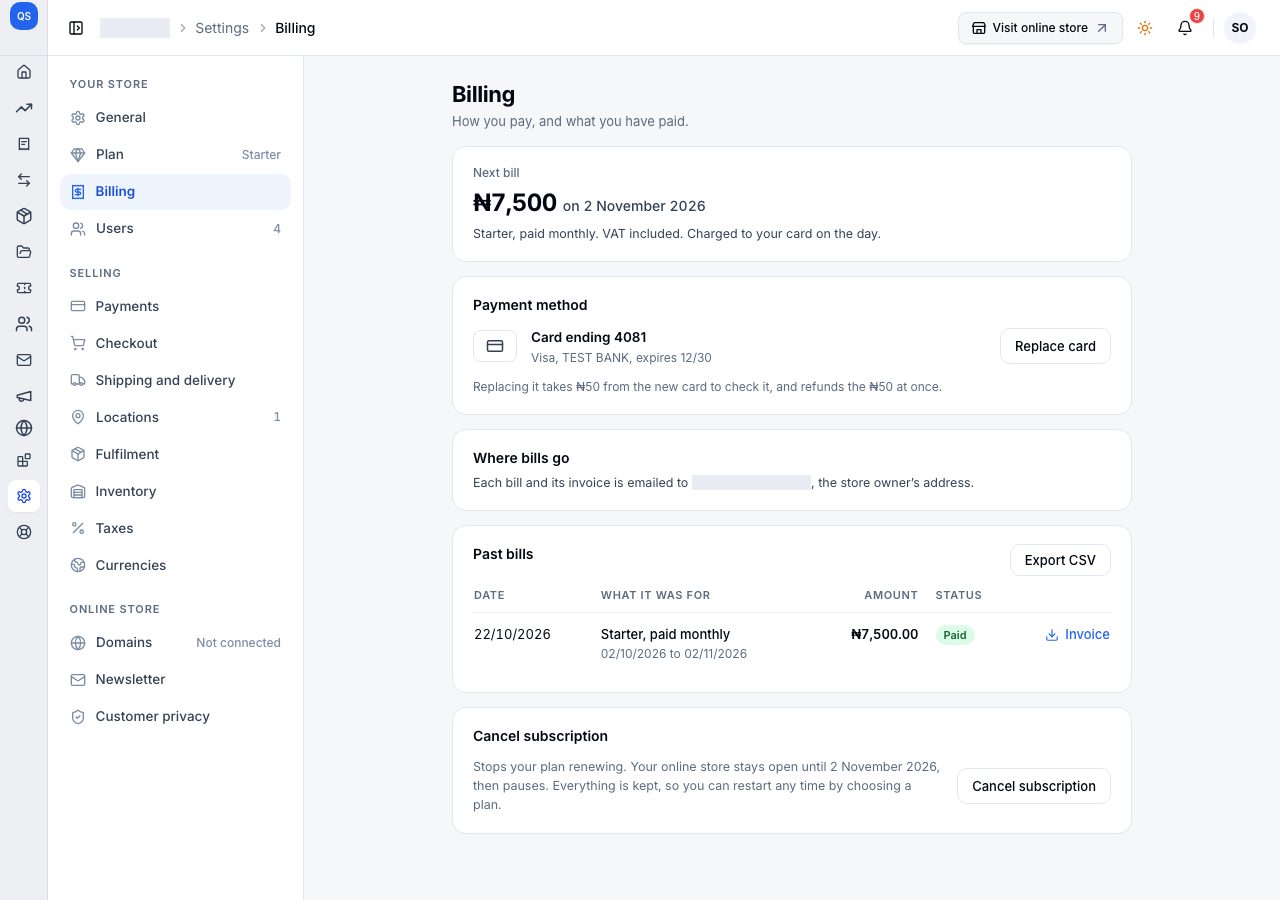Open the Marketing megaphone icon in the rail
Viewport: 1280px width, 900px height.
pyautogui.click(x=24, y=396)
